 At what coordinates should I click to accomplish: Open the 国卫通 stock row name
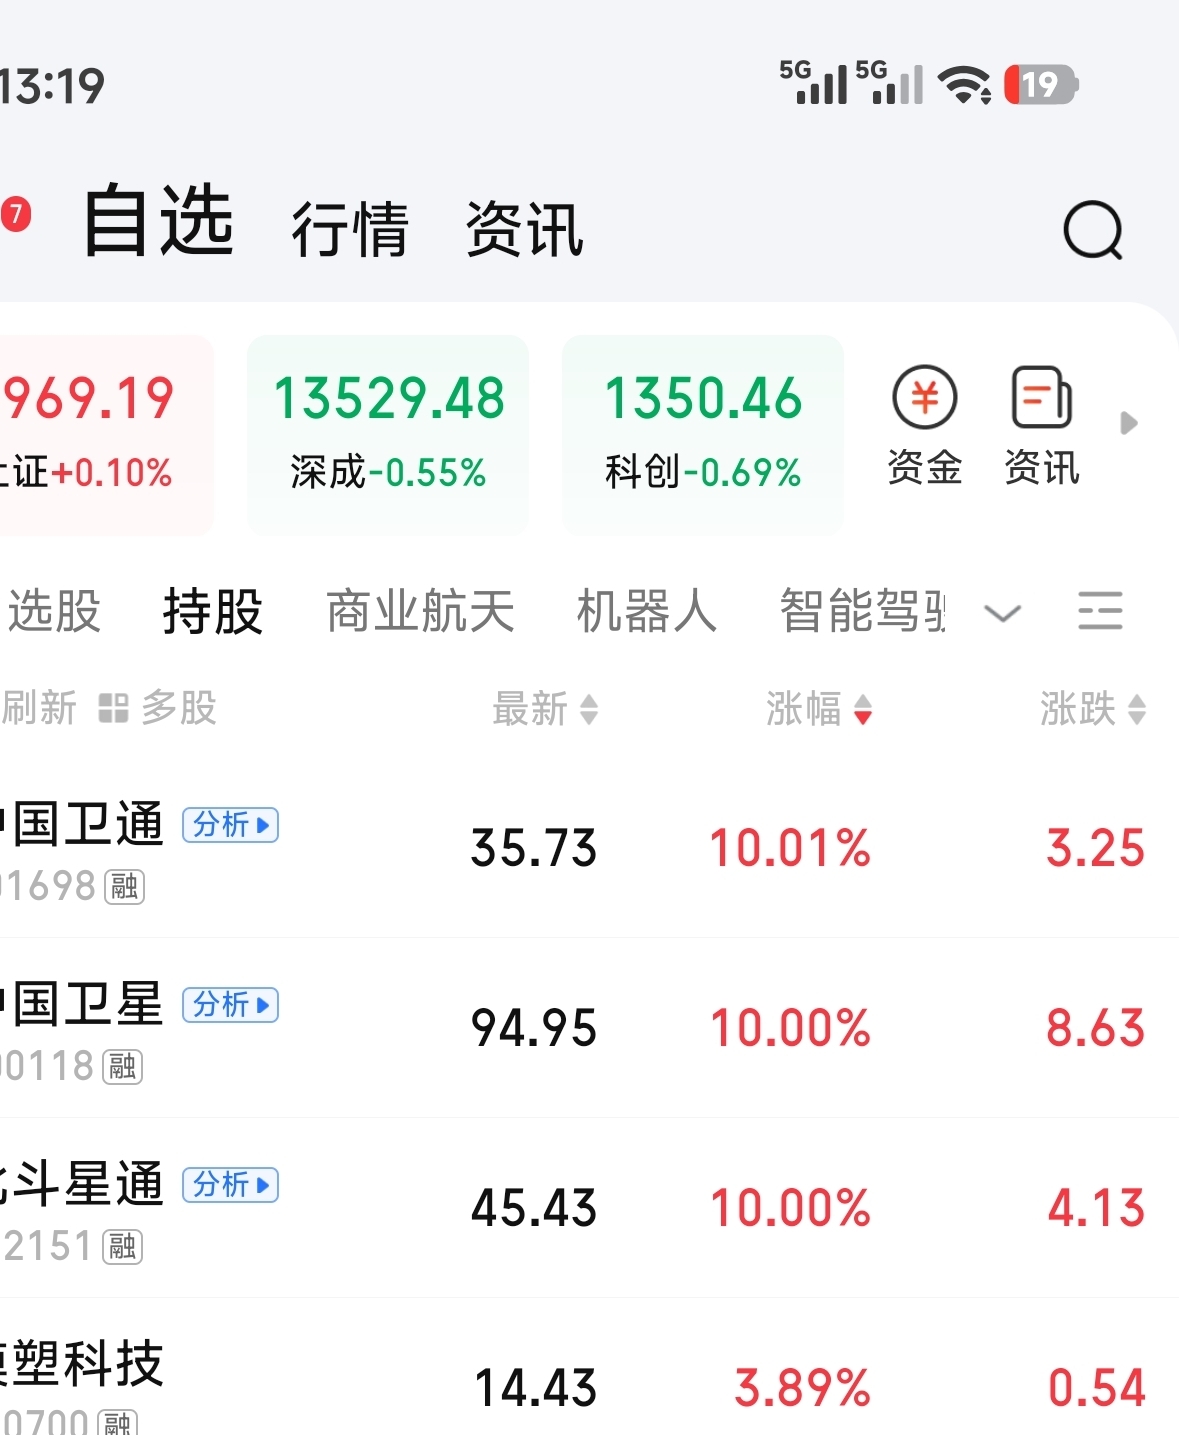point(82,824)
